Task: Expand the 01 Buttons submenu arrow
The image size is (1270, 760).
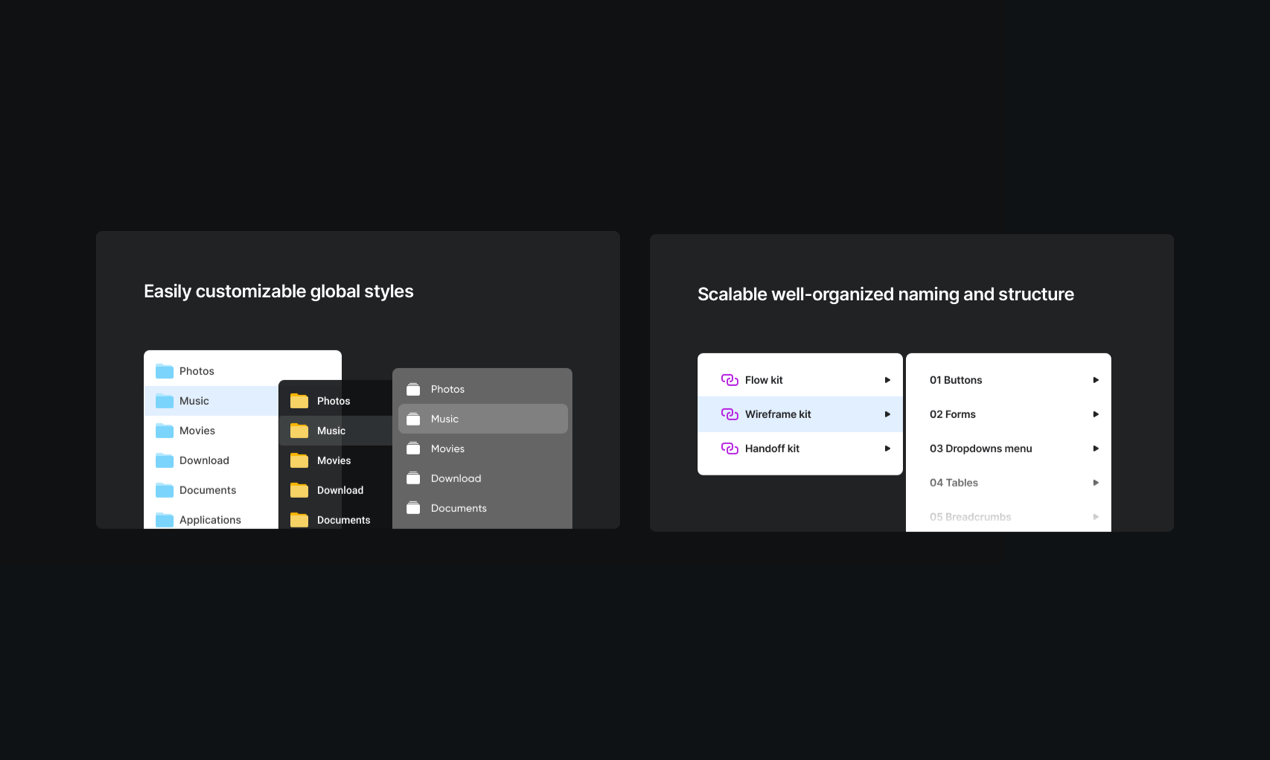Action: pyautogui.click(x=1094, y=379)
